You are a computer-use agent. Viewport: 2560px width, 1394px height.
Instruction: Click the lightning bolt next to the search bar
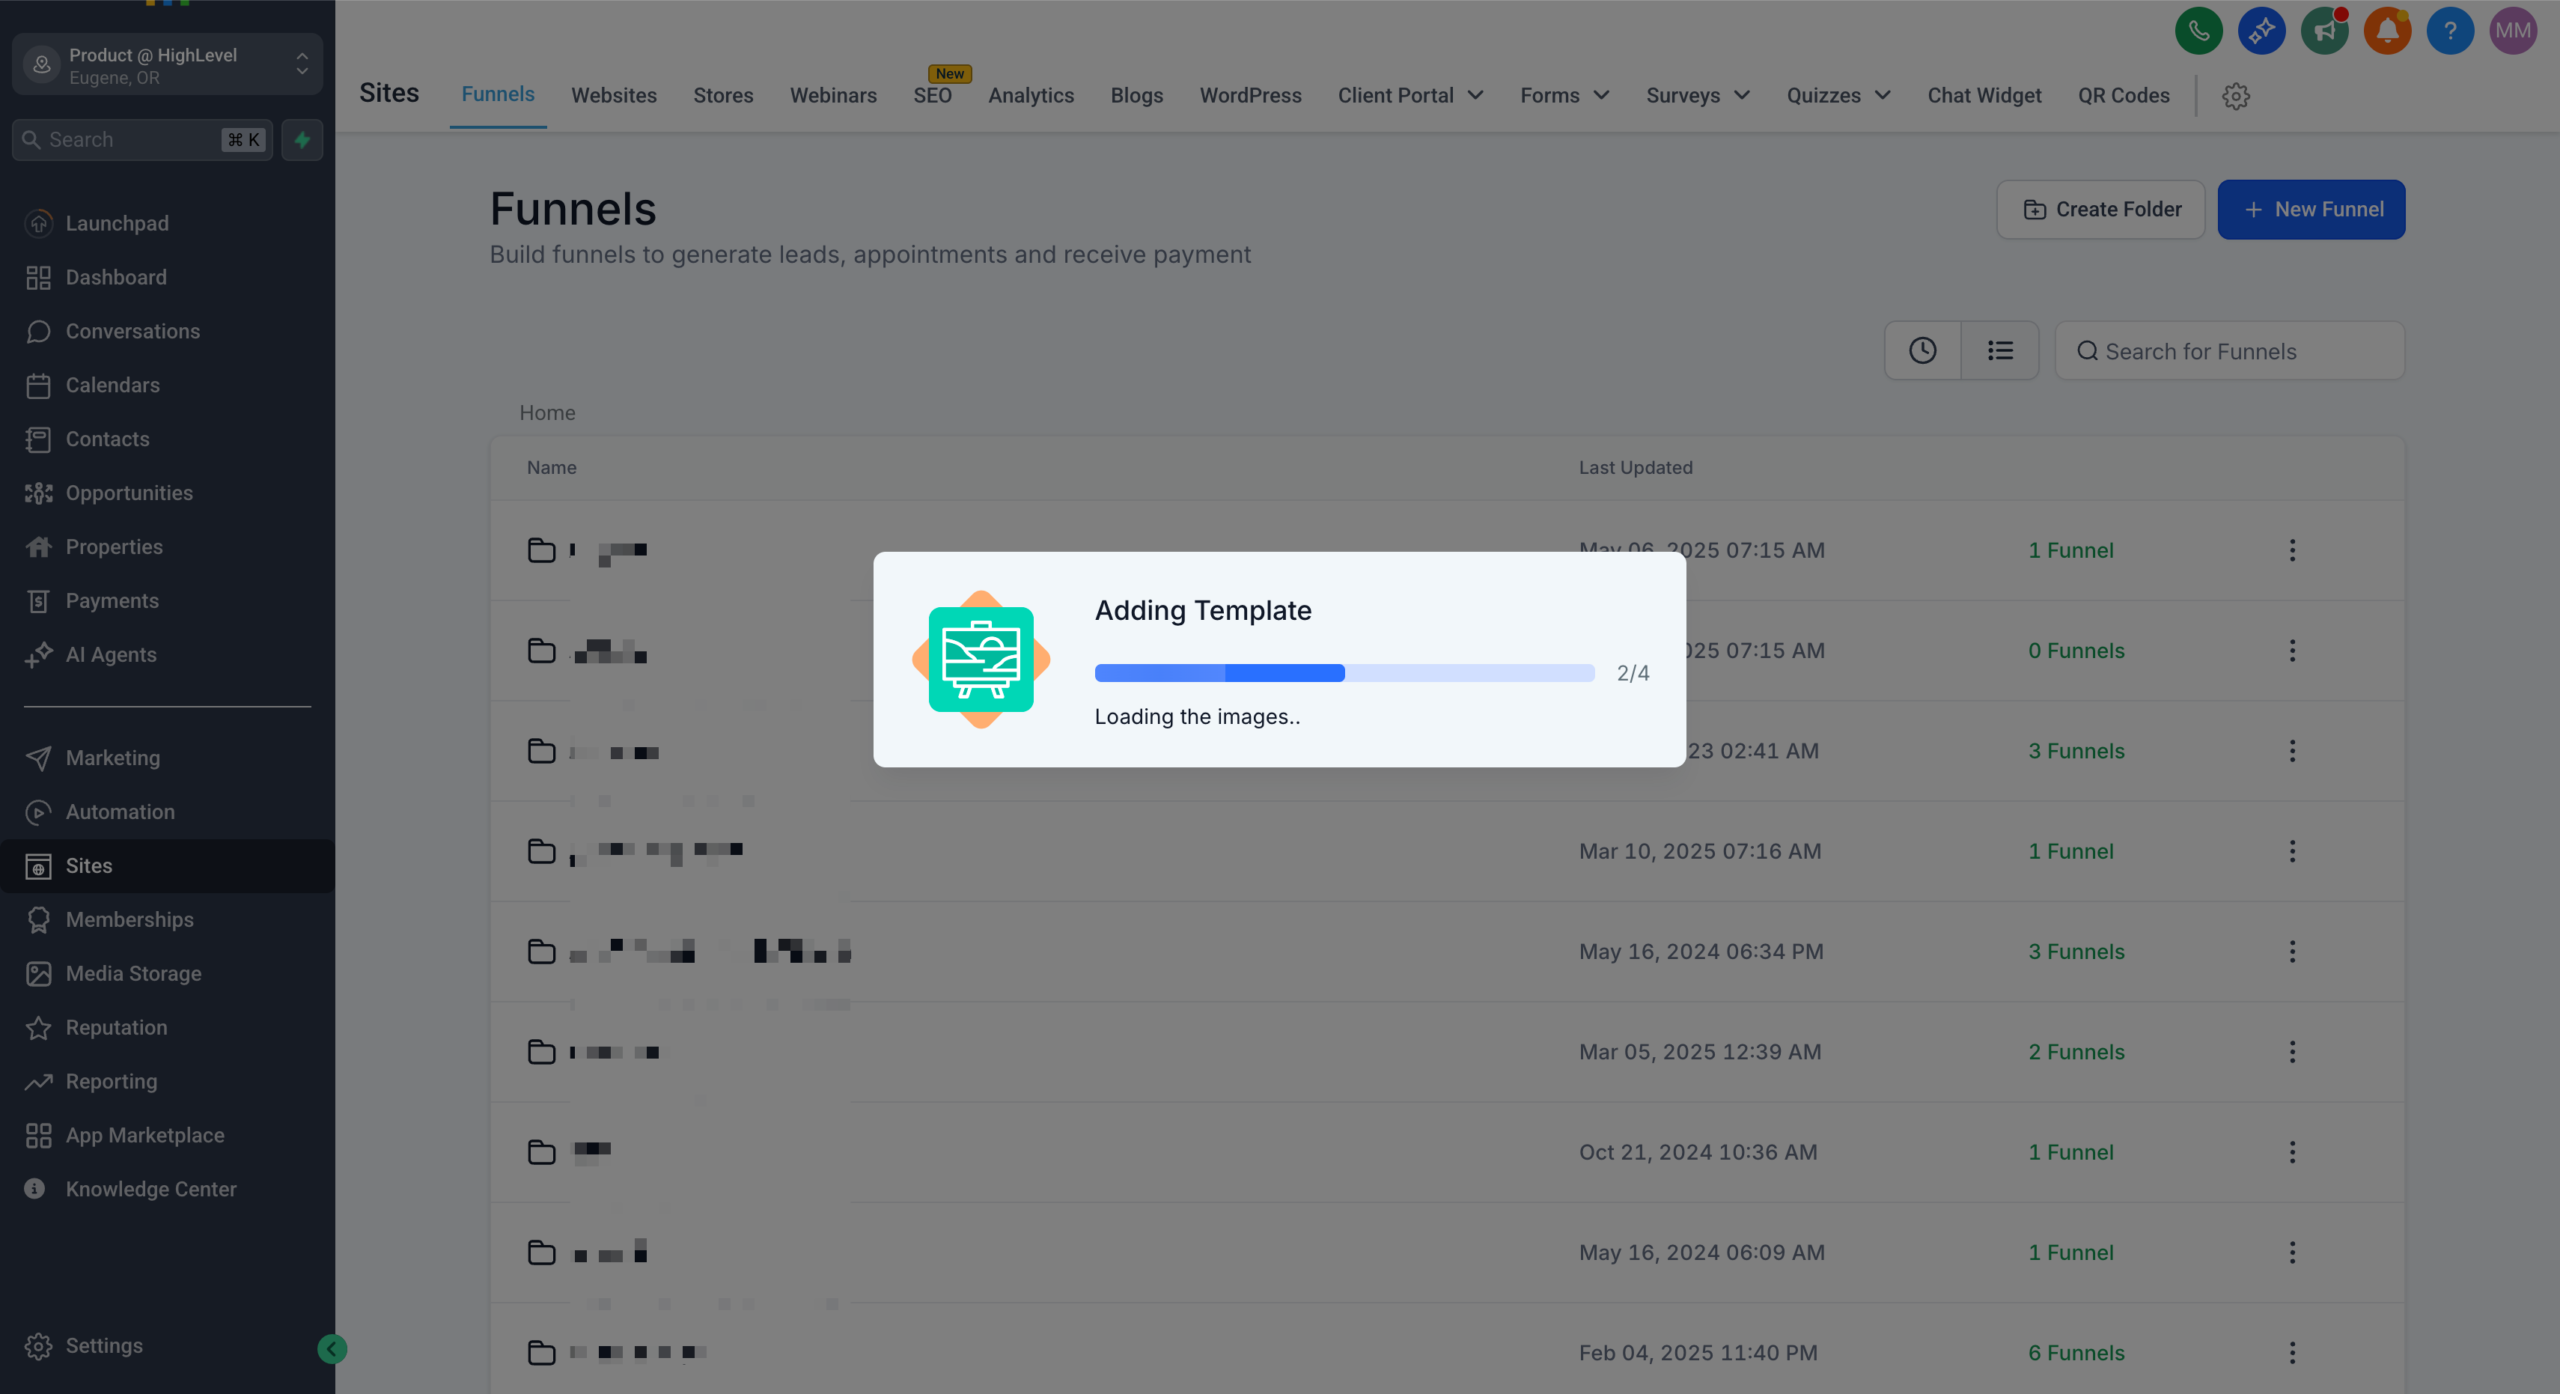click(302, 139)
